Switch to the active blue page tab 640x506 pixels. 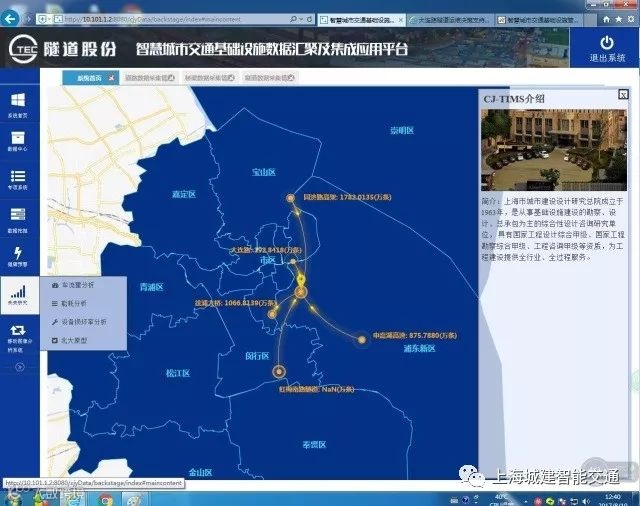pyautogui.click(x=89, y=78)
